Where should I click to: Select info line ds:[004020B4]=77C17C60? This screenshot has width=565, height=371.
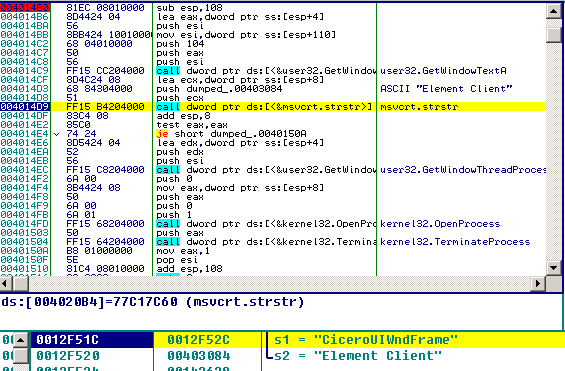click(153, 302)
